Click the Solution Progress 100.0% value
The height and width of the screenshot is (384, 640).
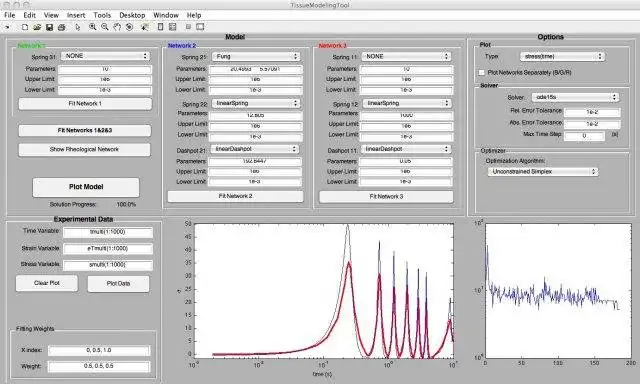click(126, 204)
